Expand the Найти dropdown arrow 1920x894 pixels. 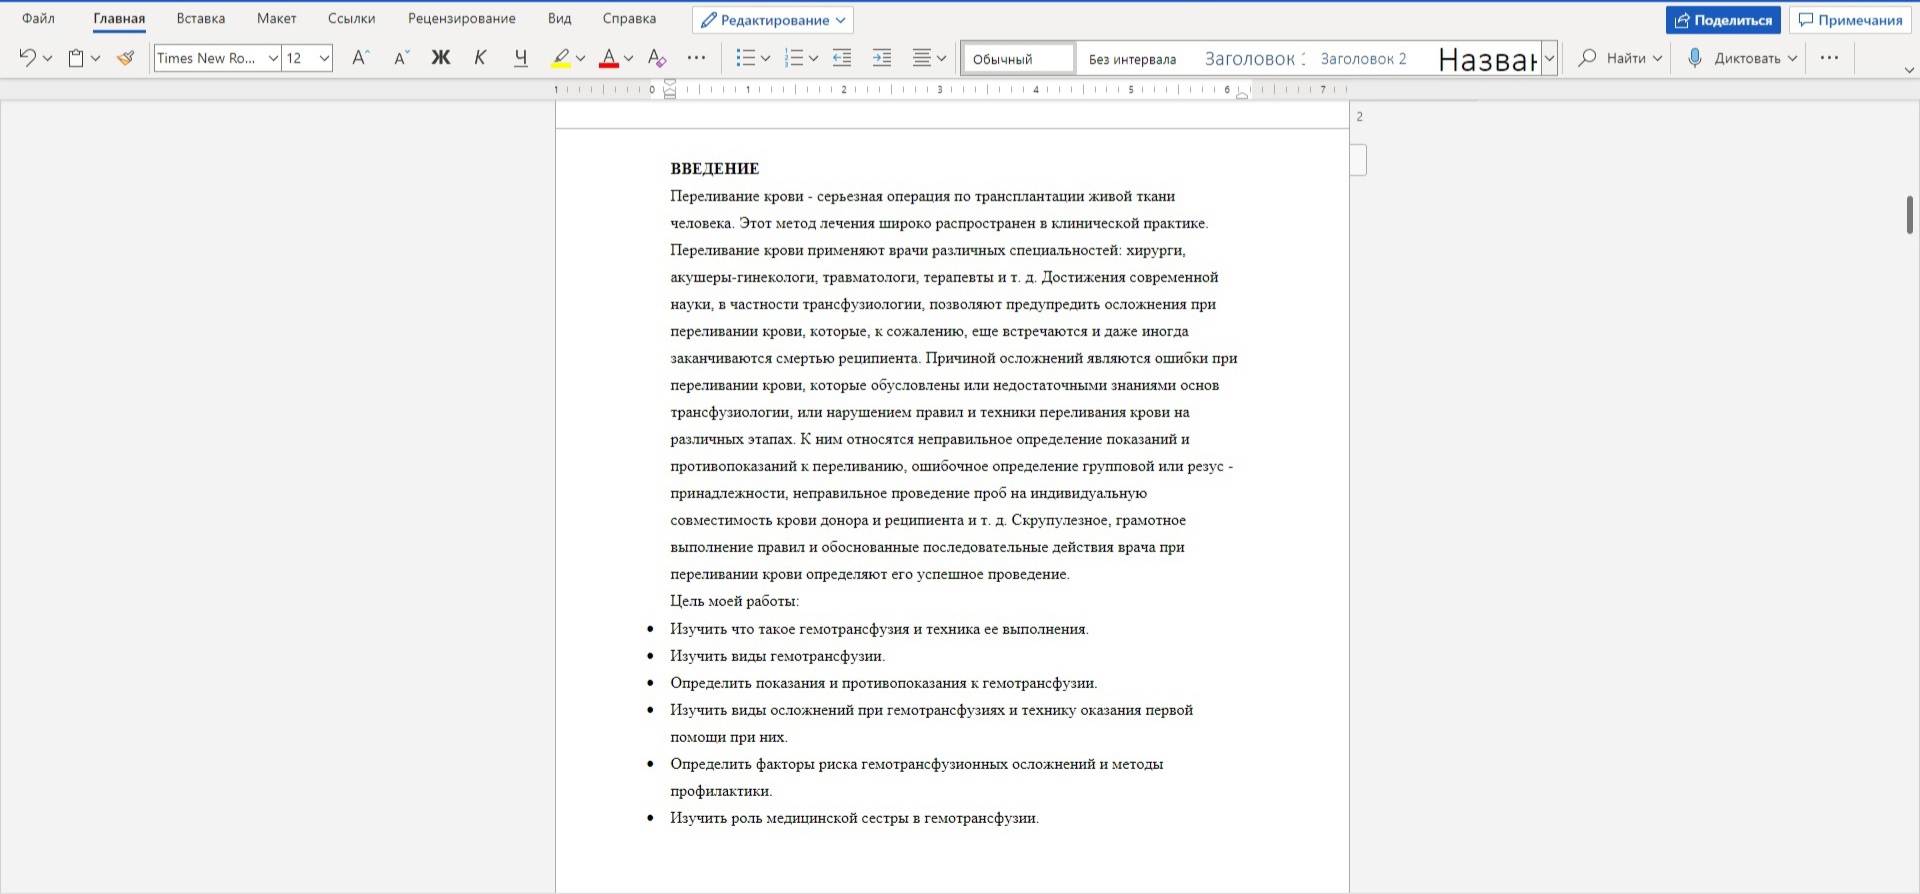pos(1657,59)
